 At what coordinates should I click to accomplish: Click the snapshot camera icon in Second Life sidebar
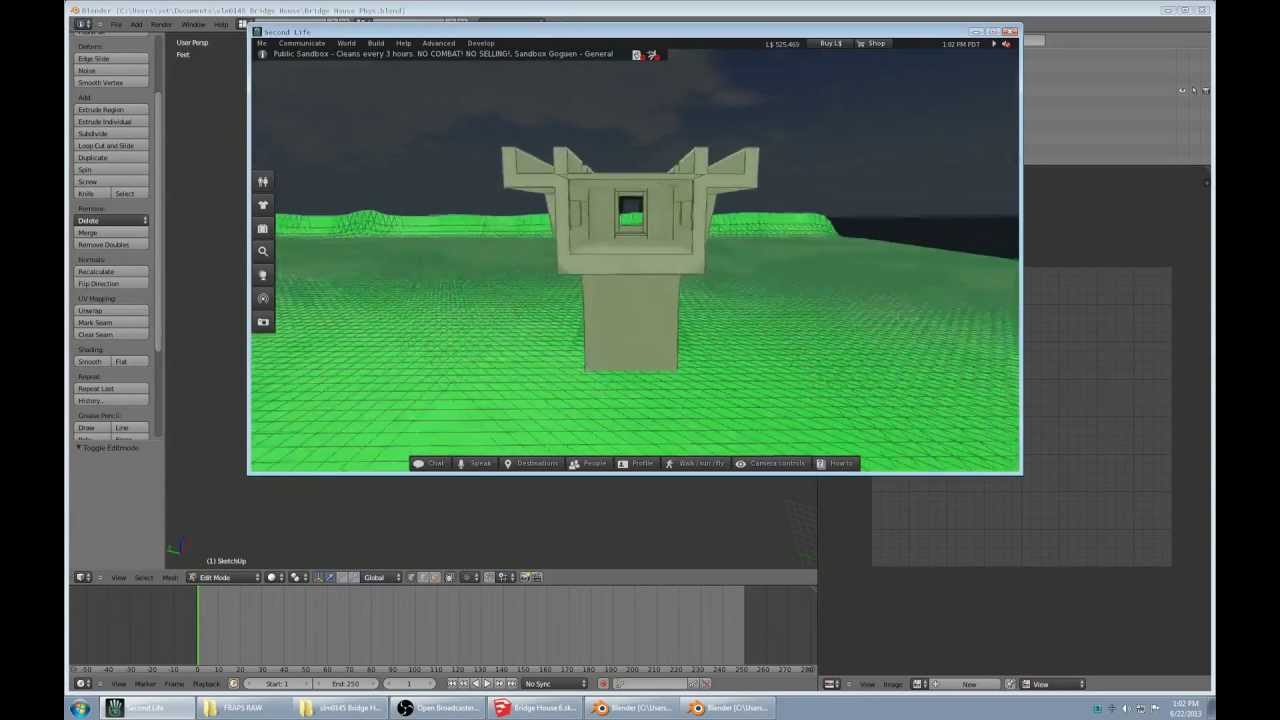[263, 322]
